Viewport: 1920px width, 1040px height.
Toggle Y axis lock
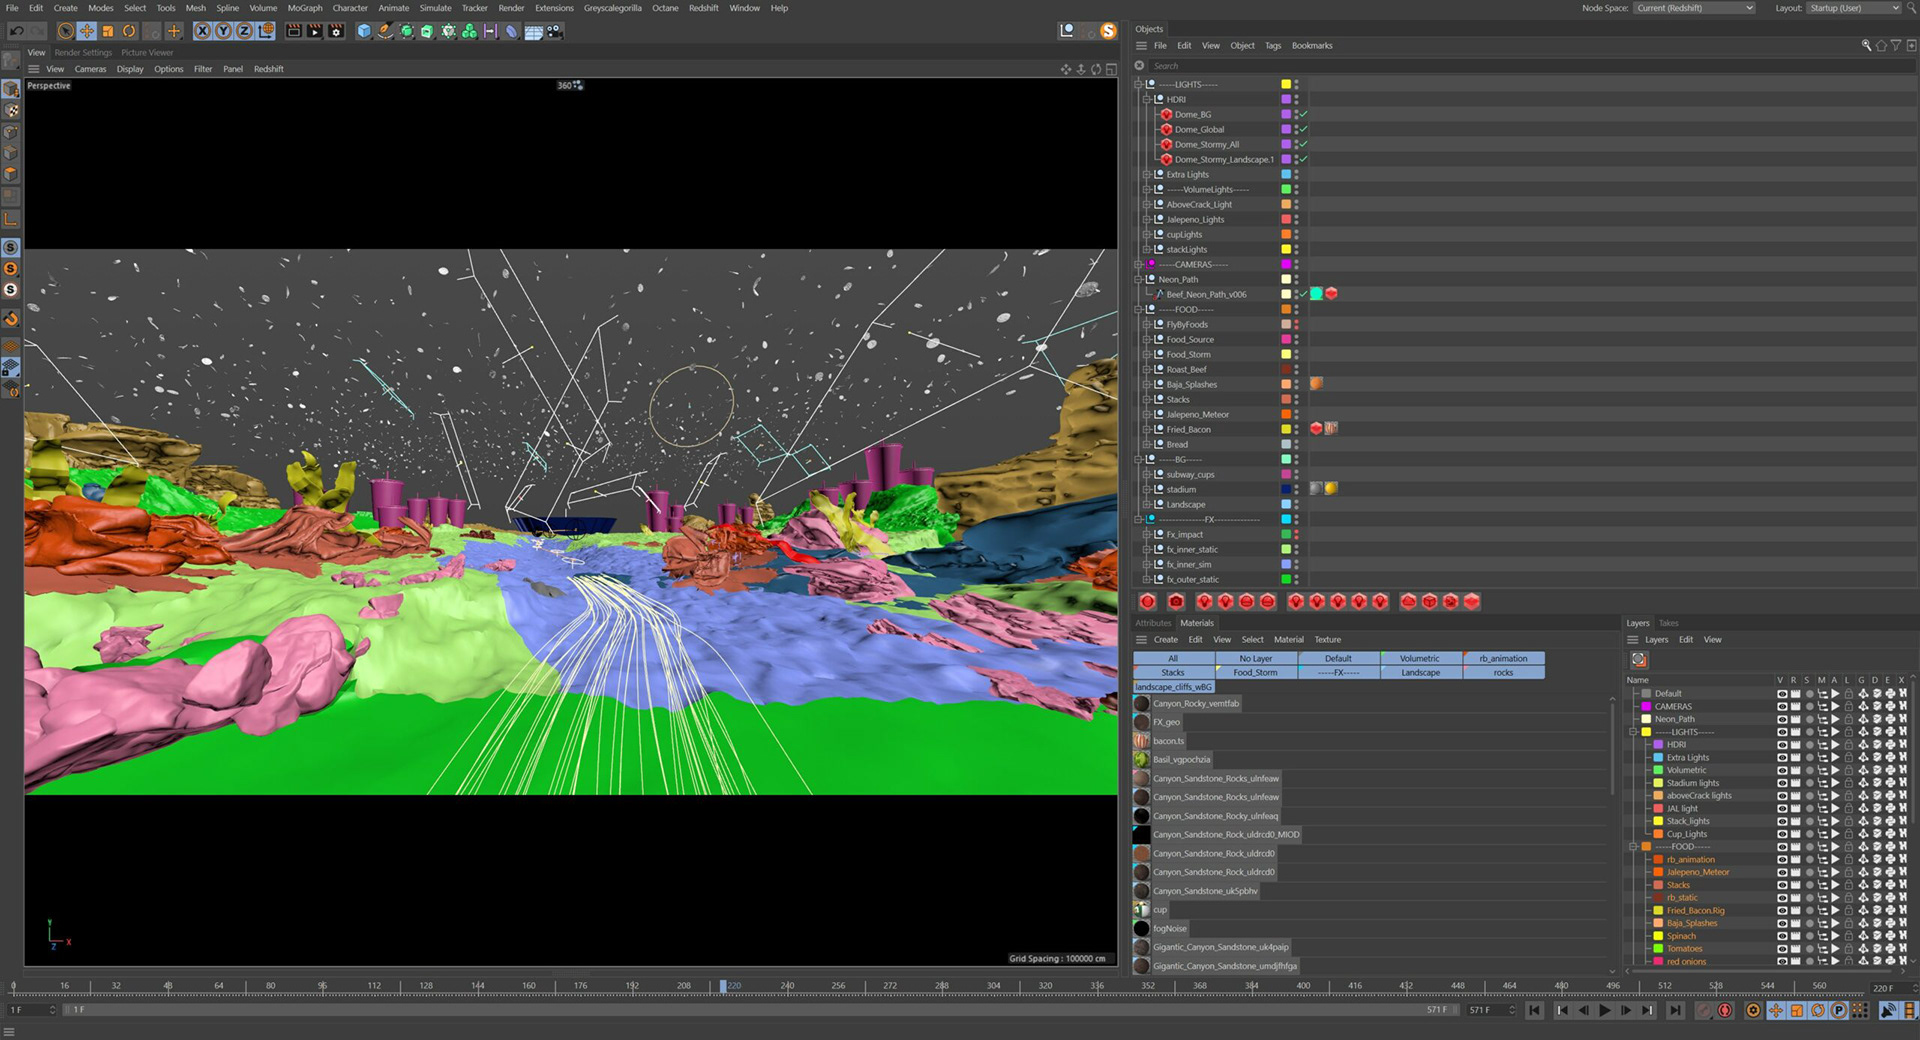tap(223, 31)
